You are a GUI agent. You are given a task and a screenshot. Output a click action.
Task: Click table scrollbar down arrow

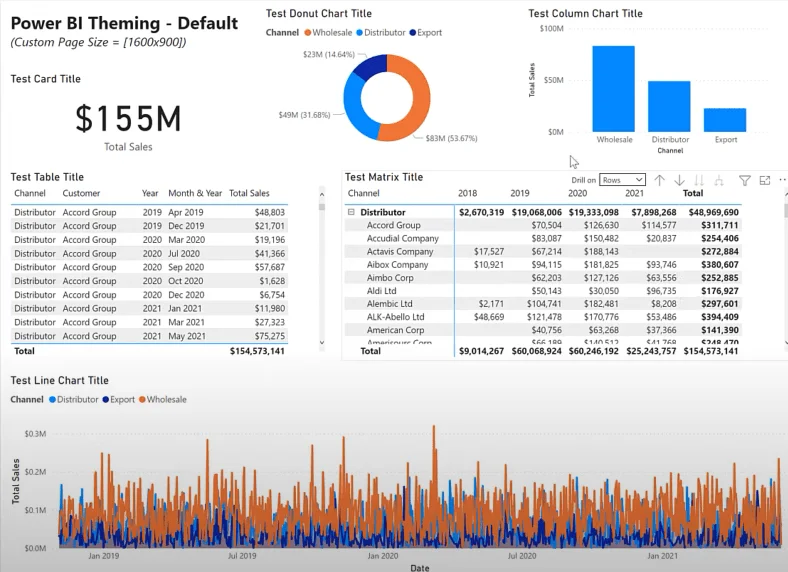(x=322, y=342)
